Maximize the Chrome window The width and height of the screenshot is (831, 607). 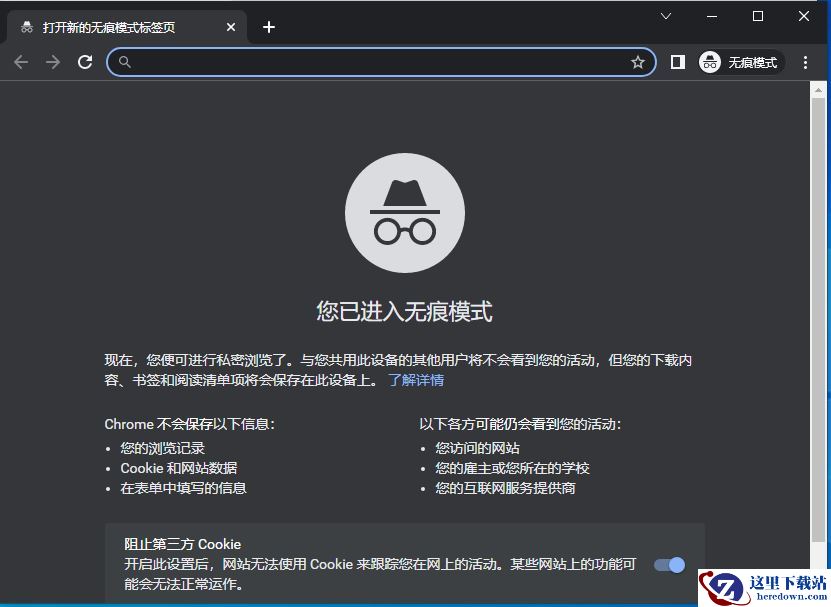758,16
